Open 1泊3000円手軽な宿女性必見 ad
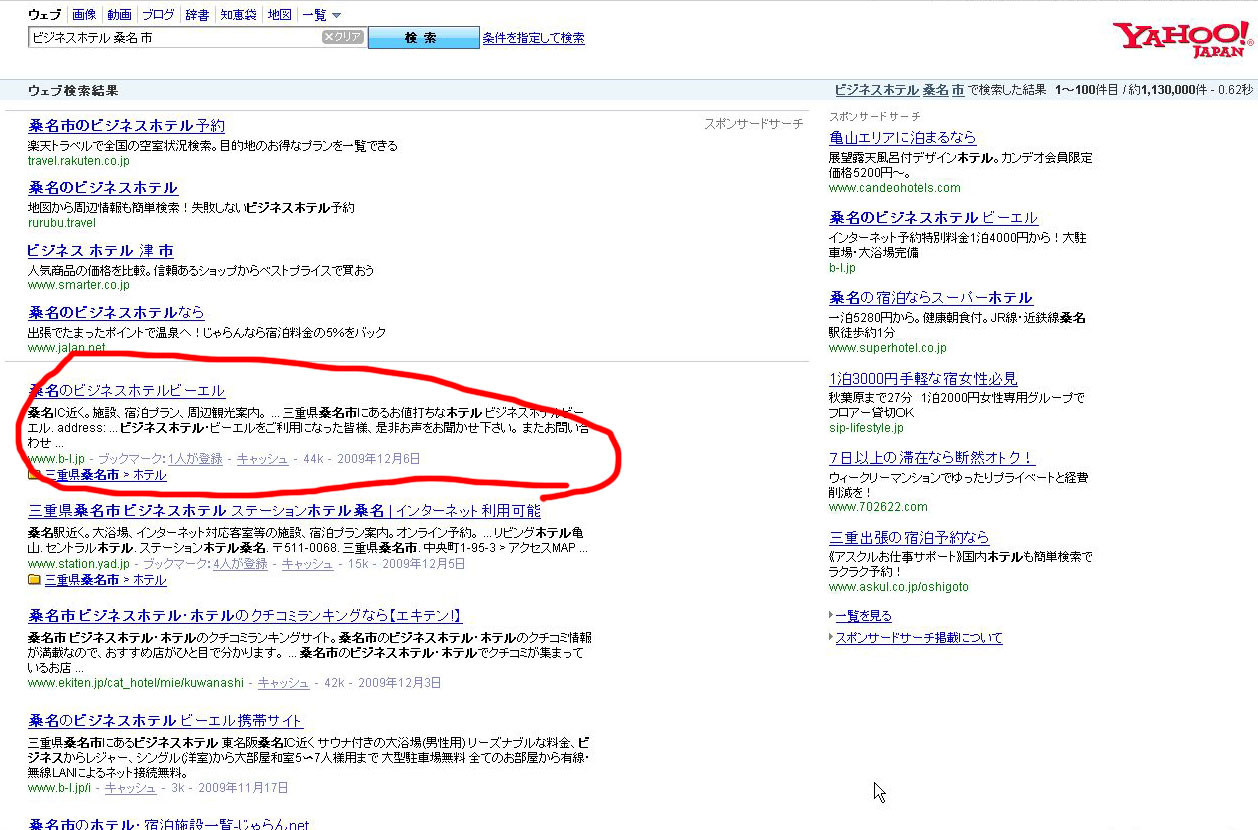This screenshot has height=830, width=1258. pyautogui.click(x=923, y=379)
